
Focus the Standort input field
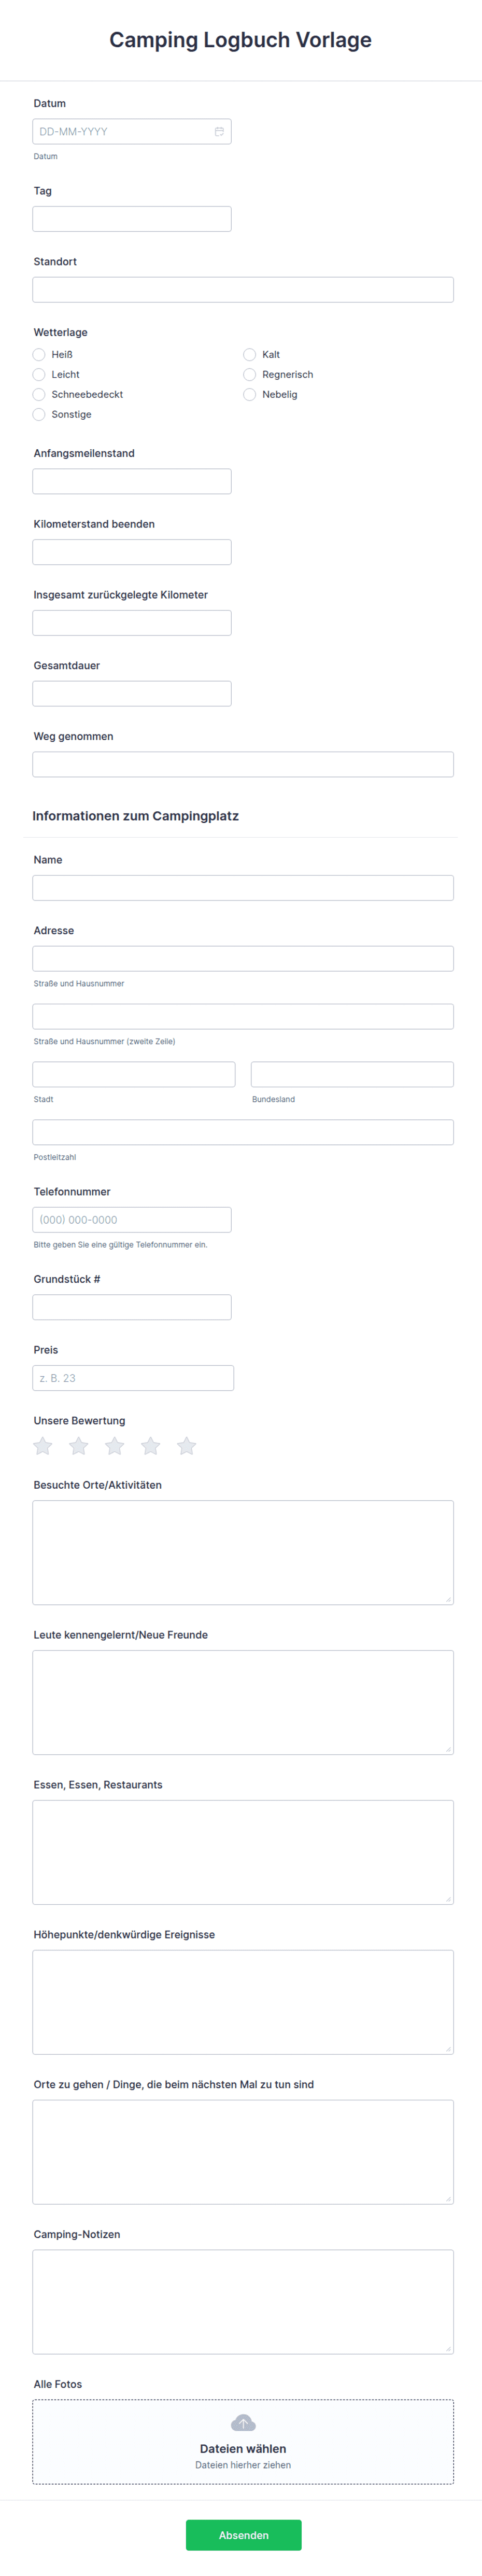(243, 290)
